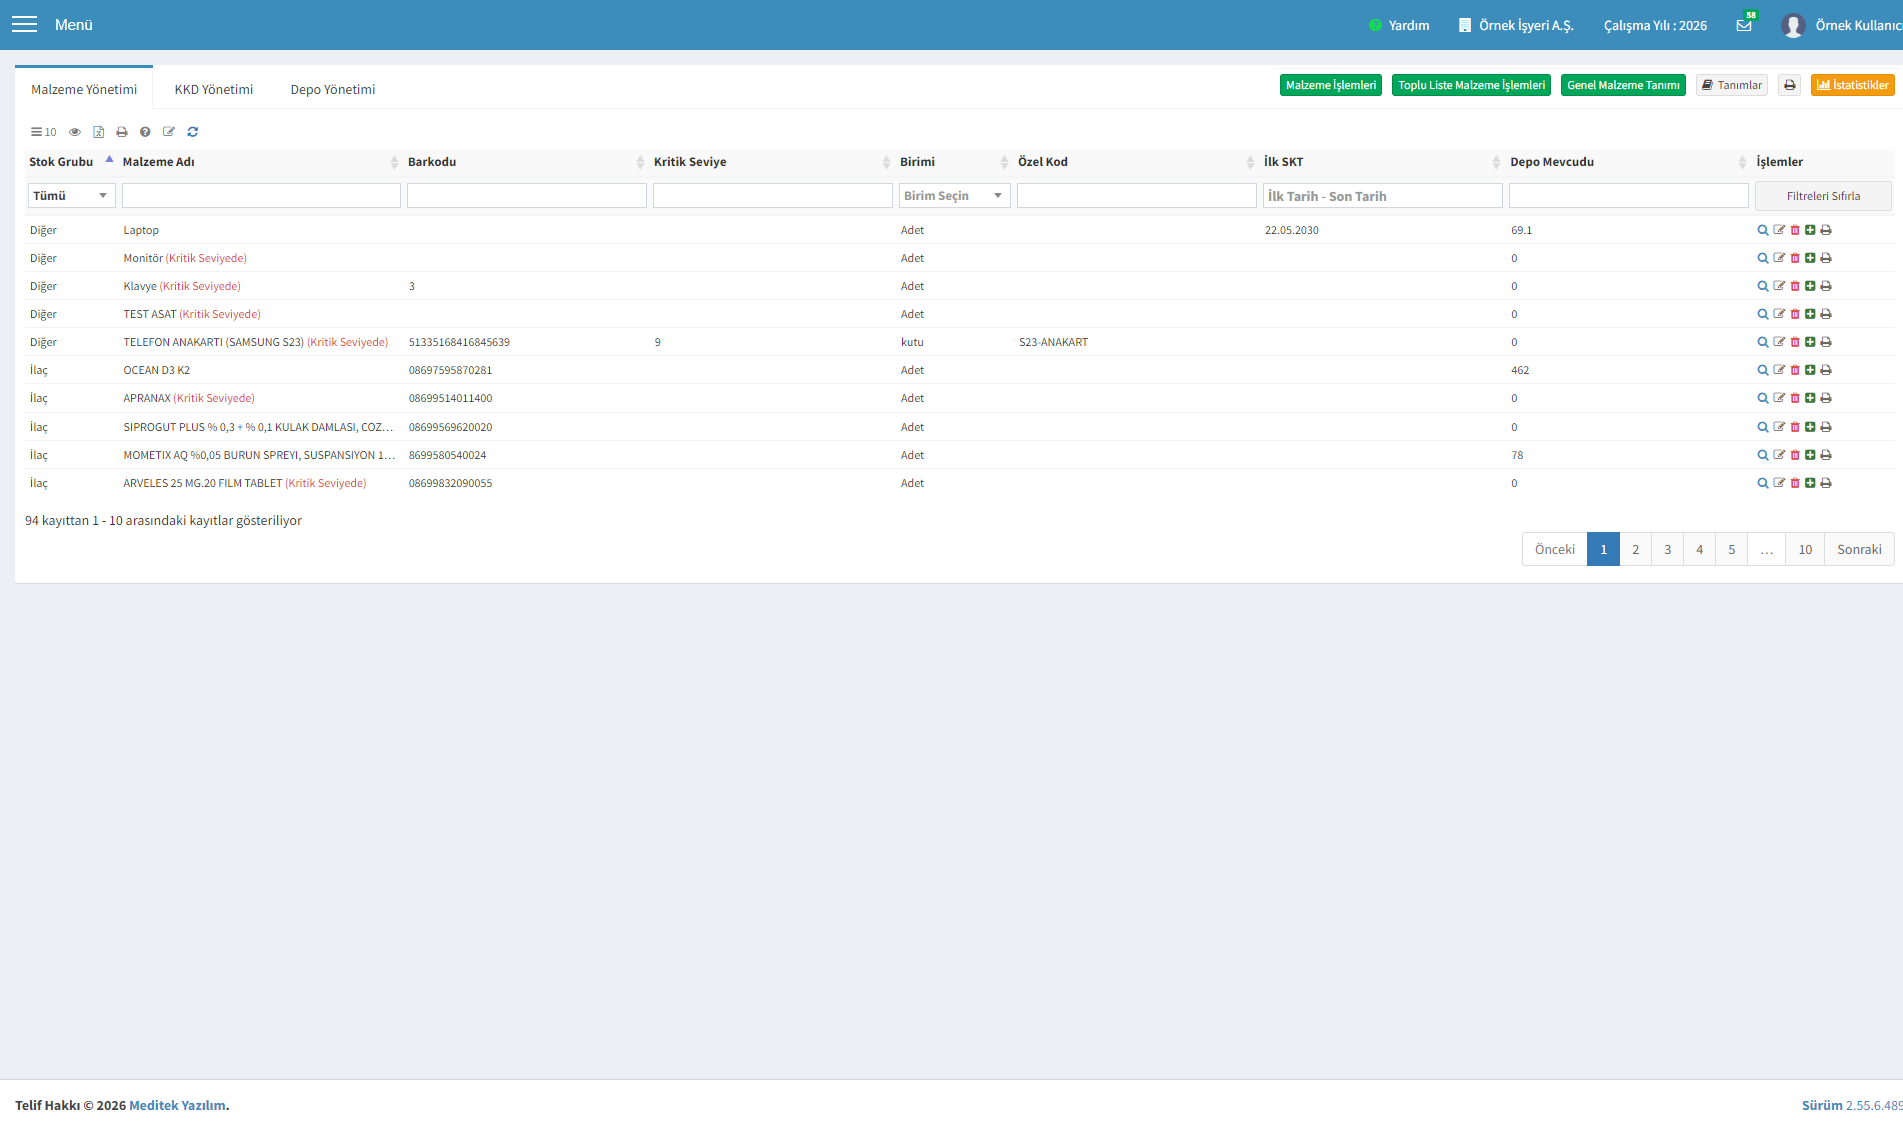1903x1130 pixels.
Task: Expand the Birim Seçin dropdown
Action: point(954,196)
